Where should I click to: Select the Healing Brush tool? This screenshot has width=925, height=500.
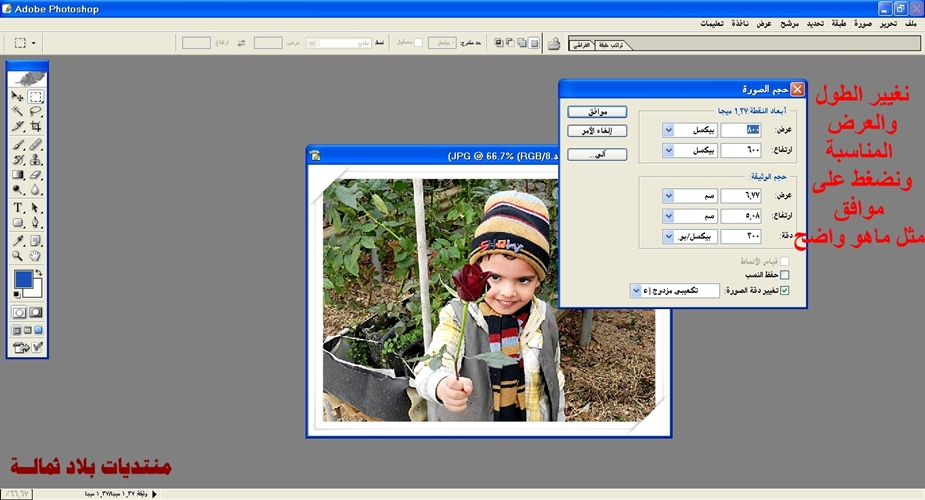point(35,144)
